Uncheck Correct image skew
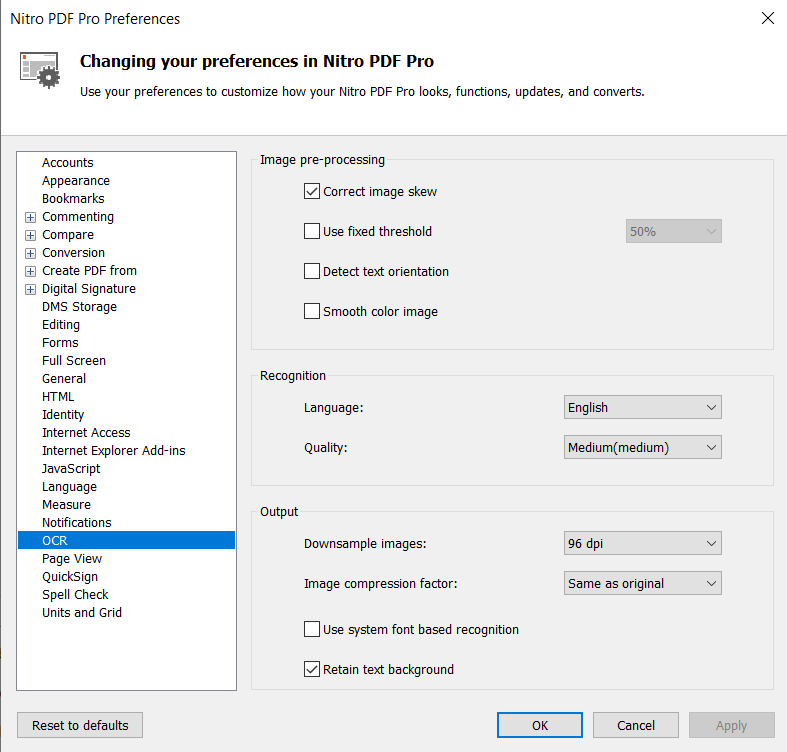Screen dimensions: 787x752 [x=312, y=191]
